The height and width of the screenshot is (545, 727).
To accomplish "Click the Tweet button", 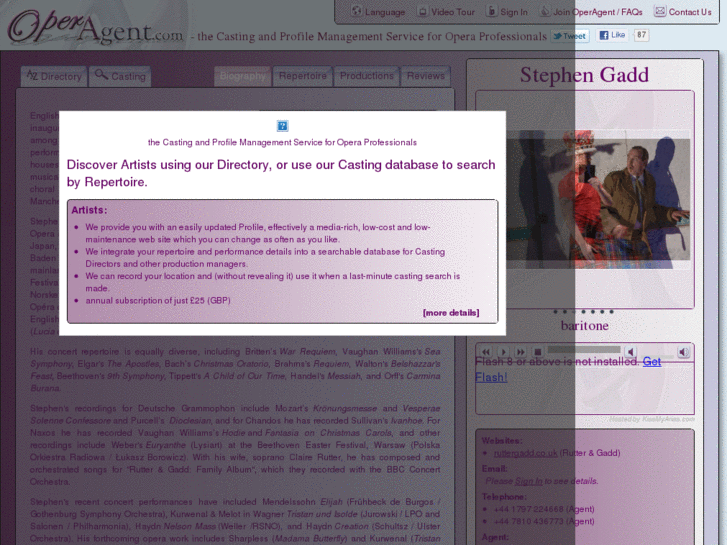I will (570, 36).
